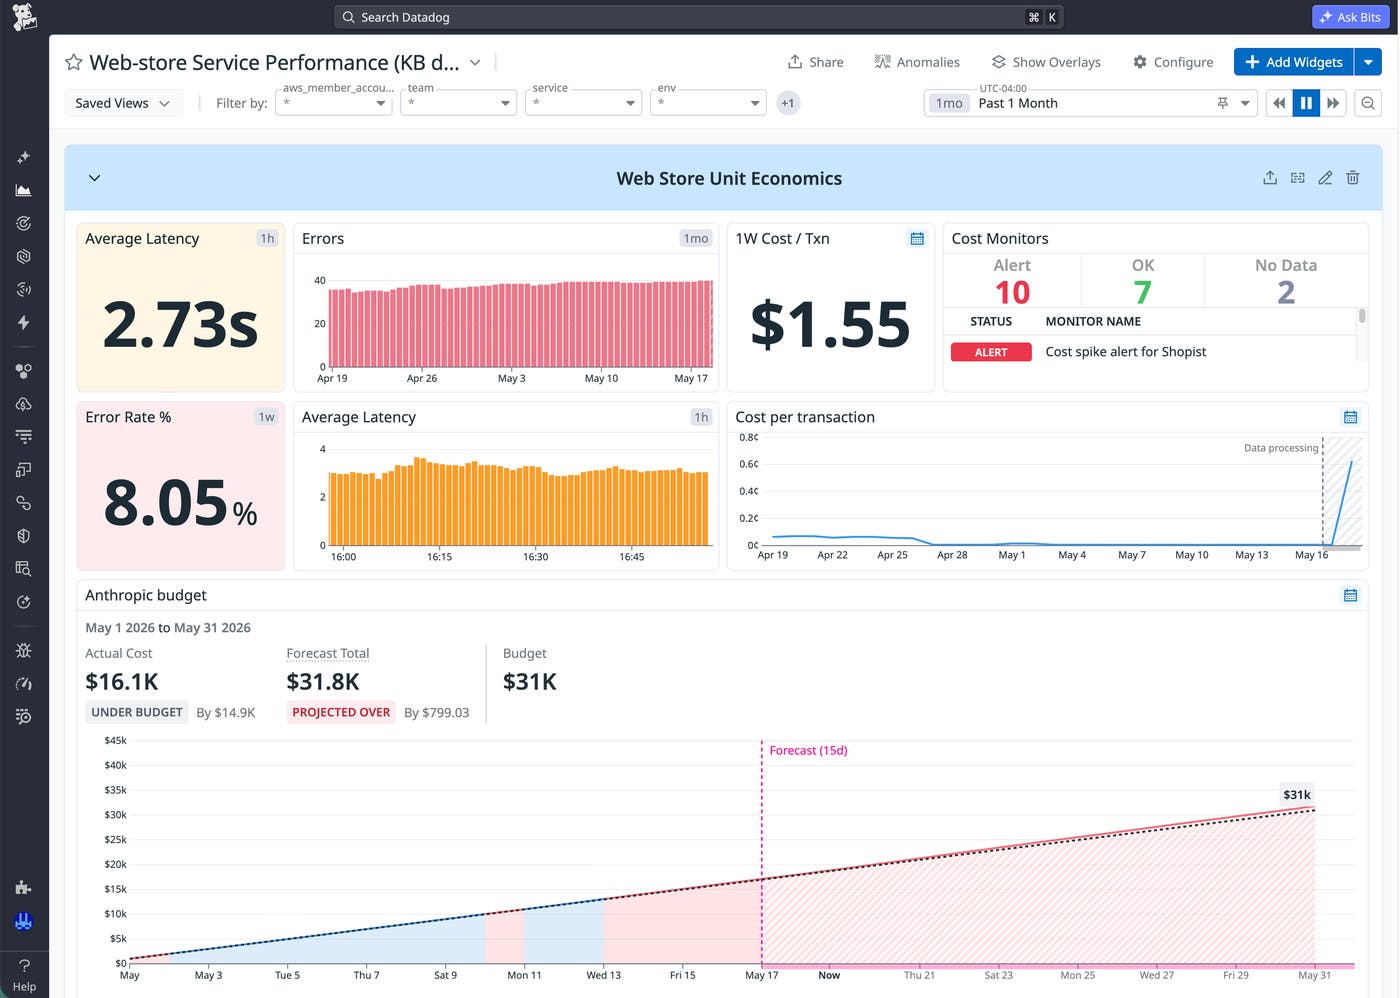
Task: Open Configure settings
Action: click(x=1173, y=62)
